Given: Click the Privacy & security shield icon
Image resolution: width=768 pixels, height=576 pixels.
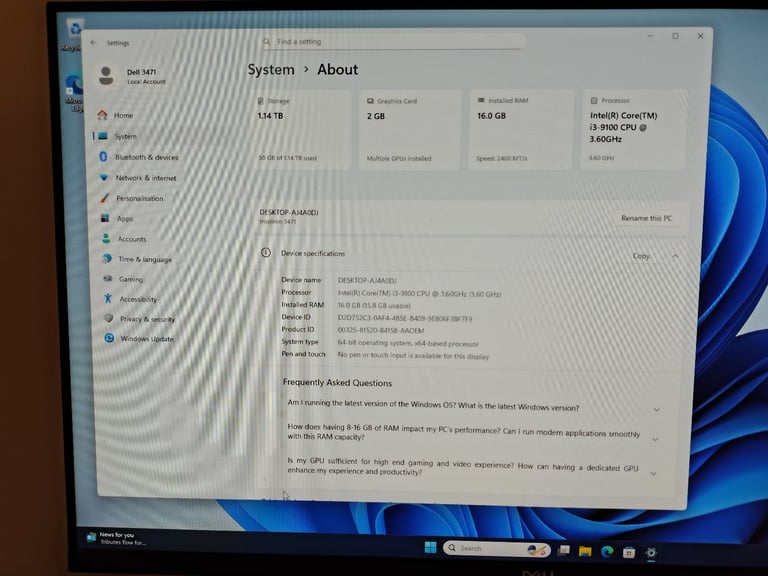Looking at the screenshot, I should point(109,318).
